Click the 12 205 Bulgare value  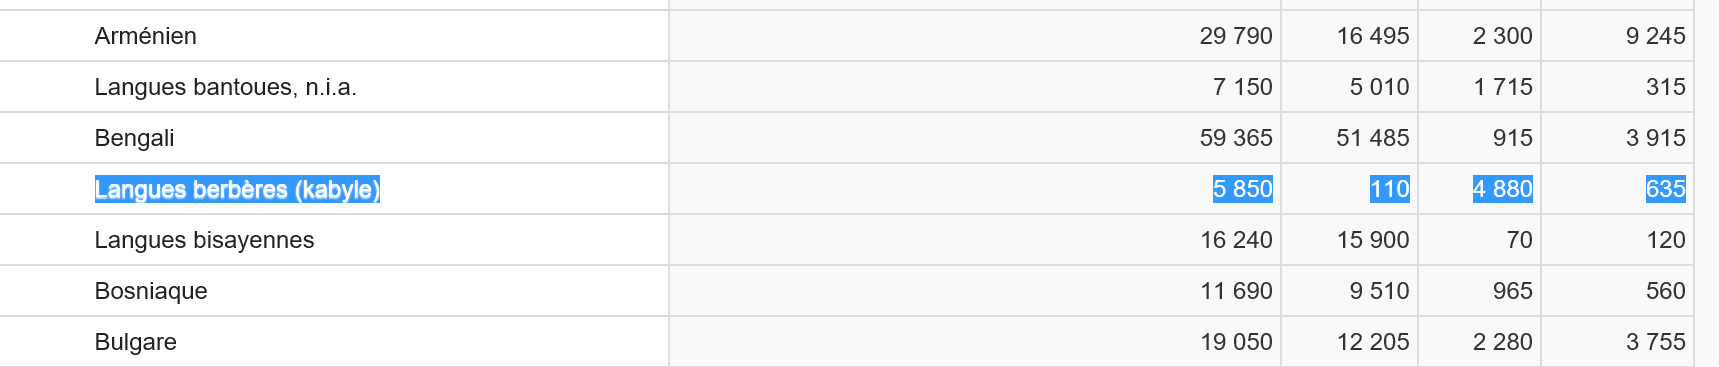[1373, 342]
